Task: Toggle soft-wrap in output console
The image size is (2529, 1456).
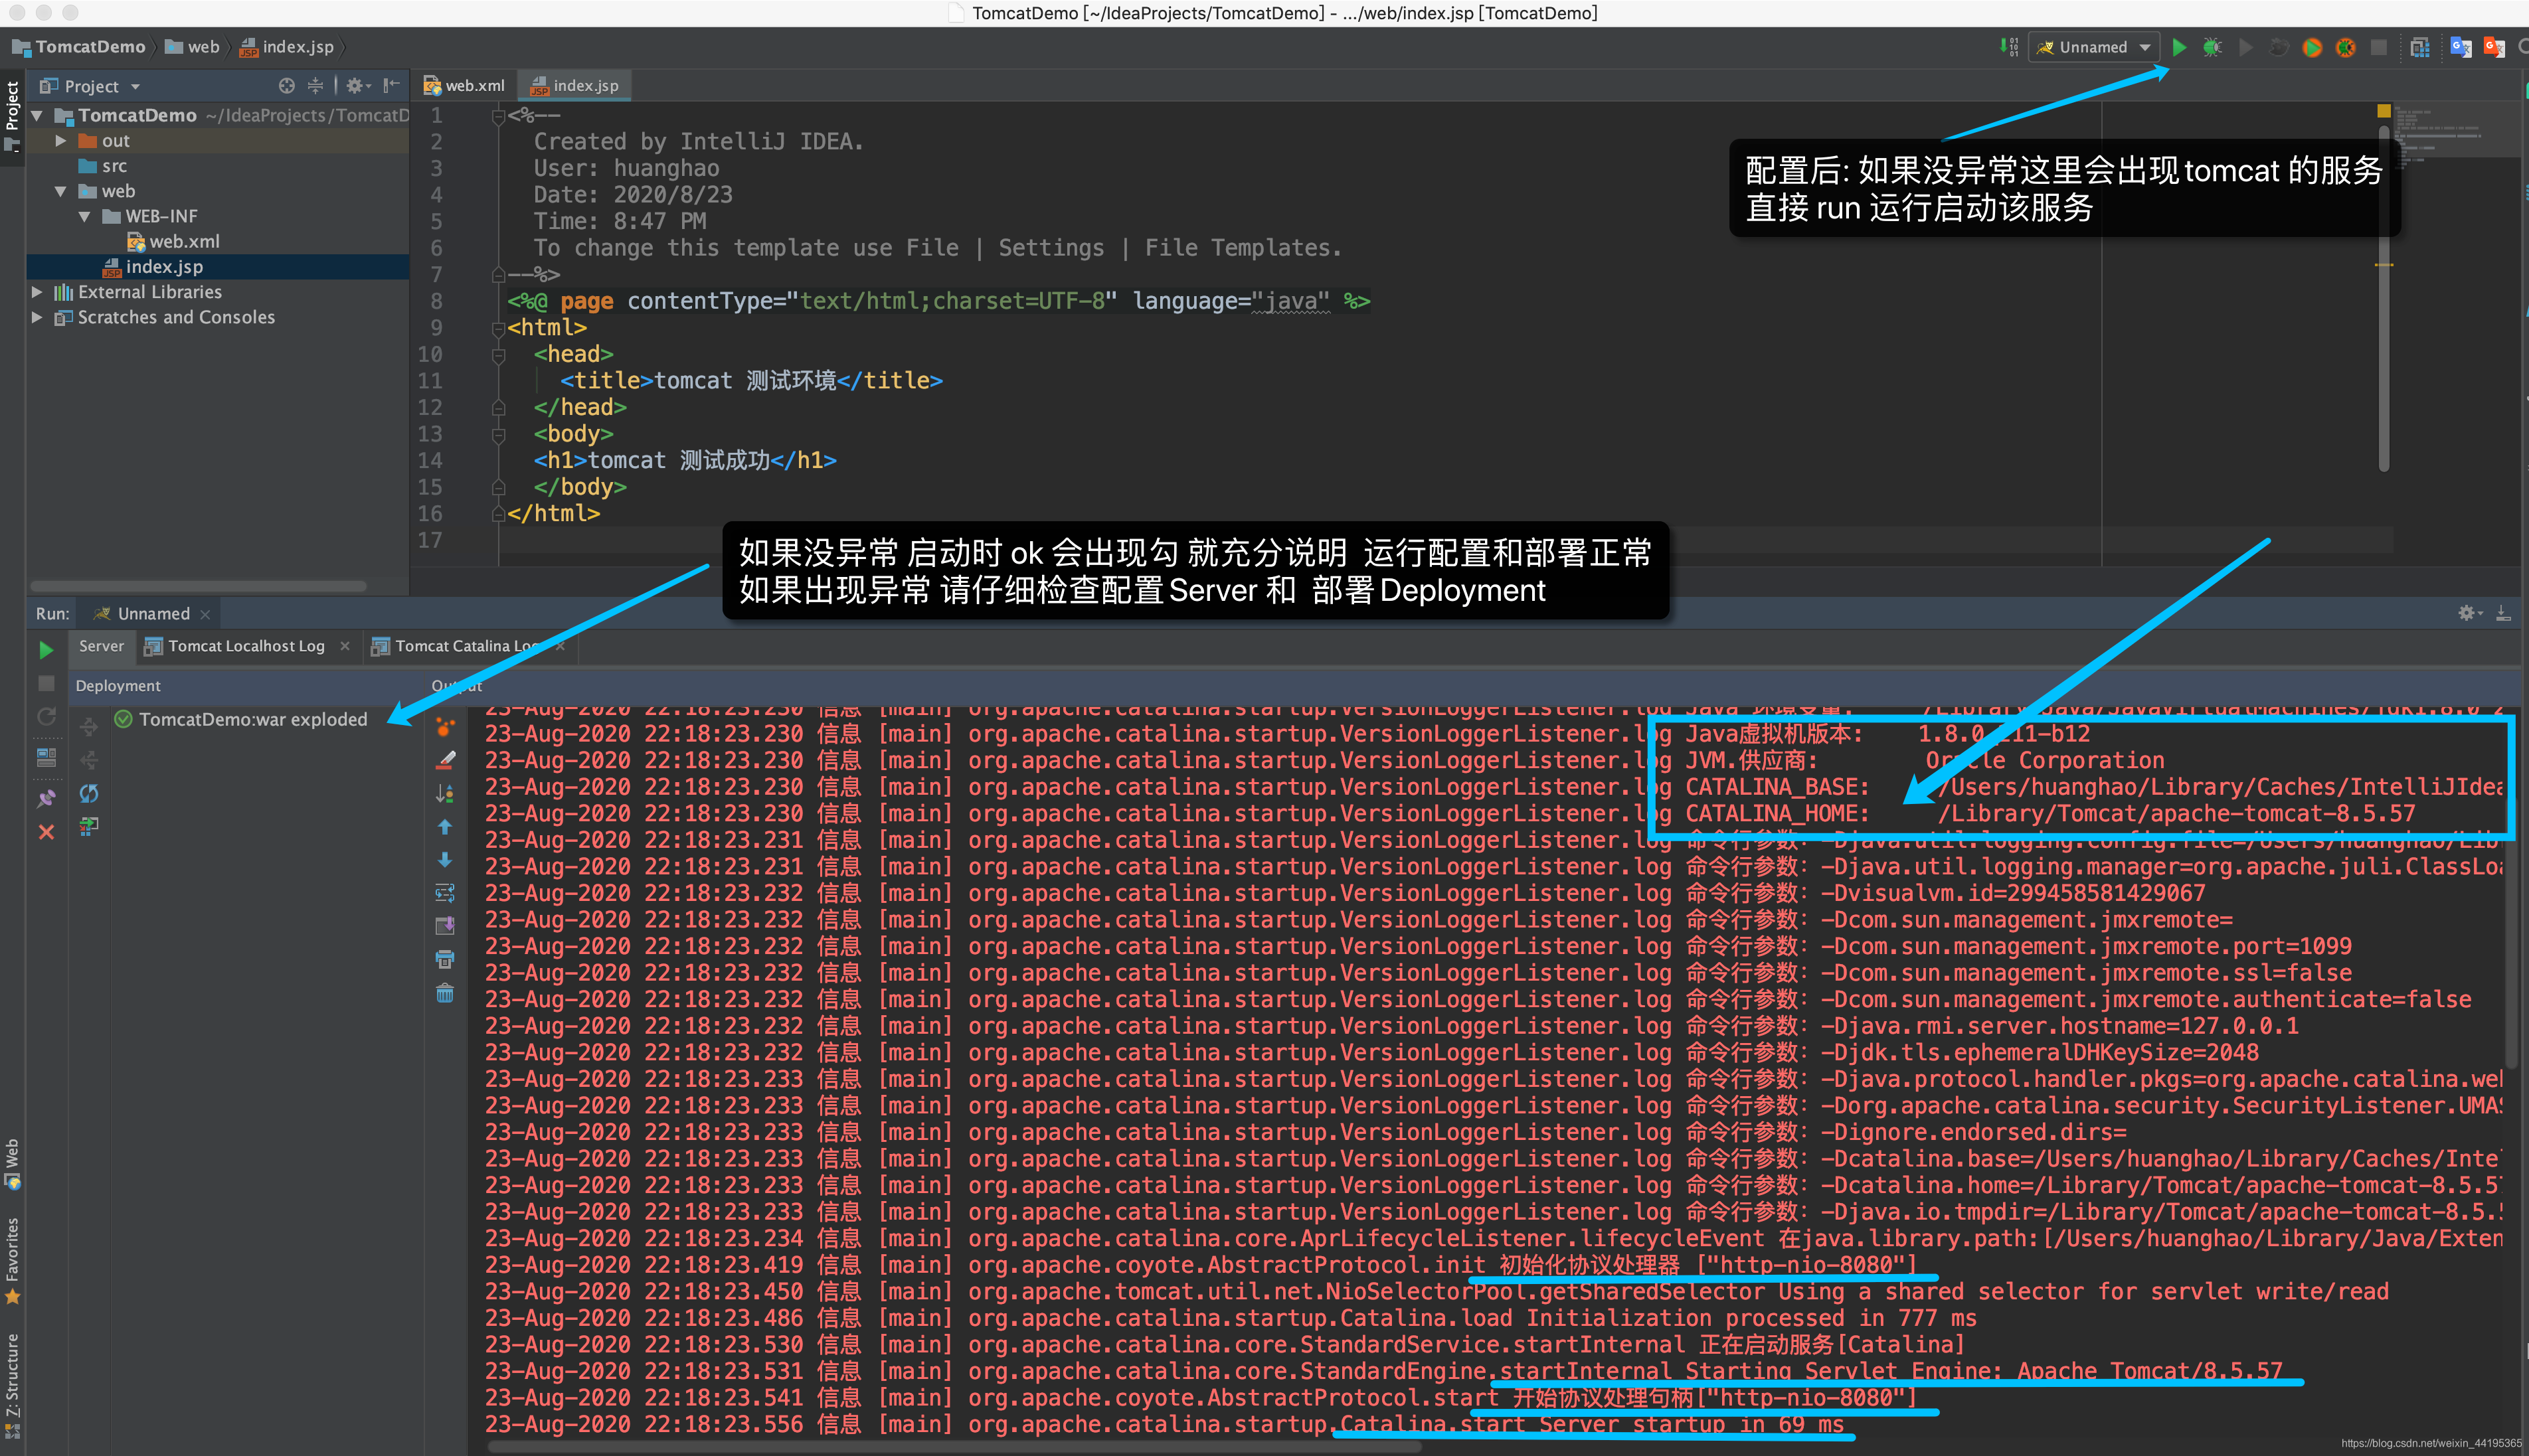Action: [x=445, y=893]
